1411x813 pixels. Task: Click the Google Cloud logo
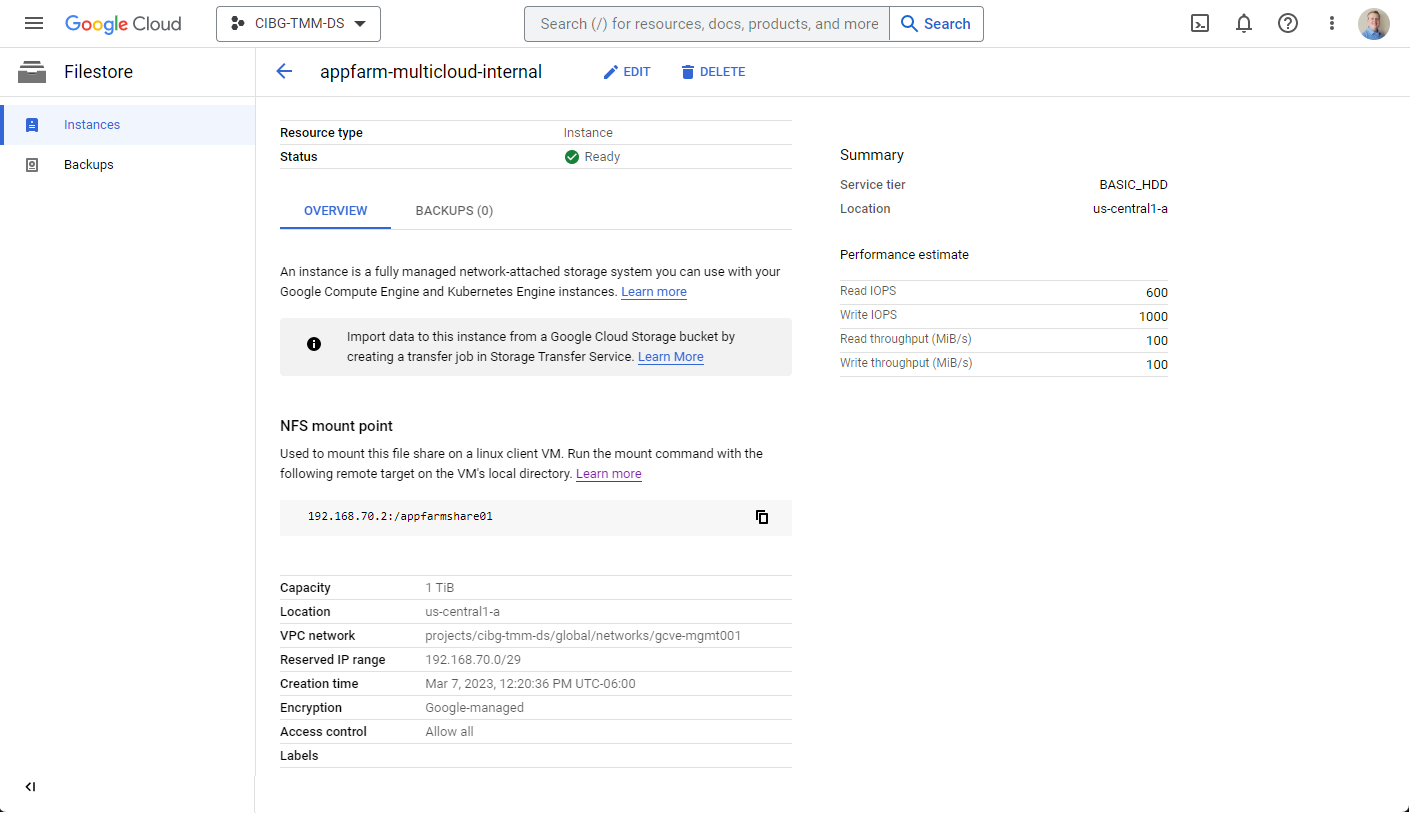pyautogui.click(x=123, y=24)
